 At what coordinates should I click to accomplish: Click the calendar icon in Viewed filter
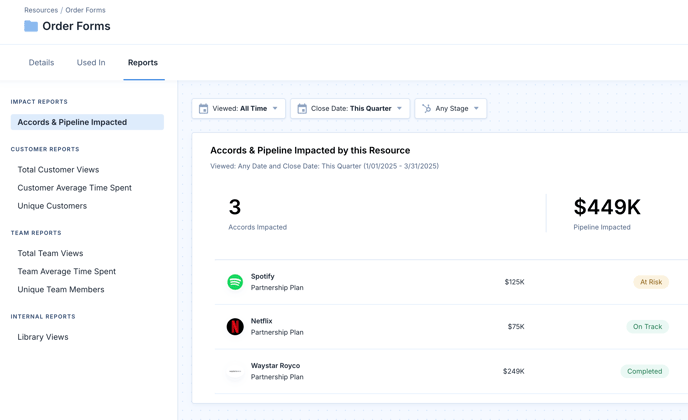coord(204,108)
